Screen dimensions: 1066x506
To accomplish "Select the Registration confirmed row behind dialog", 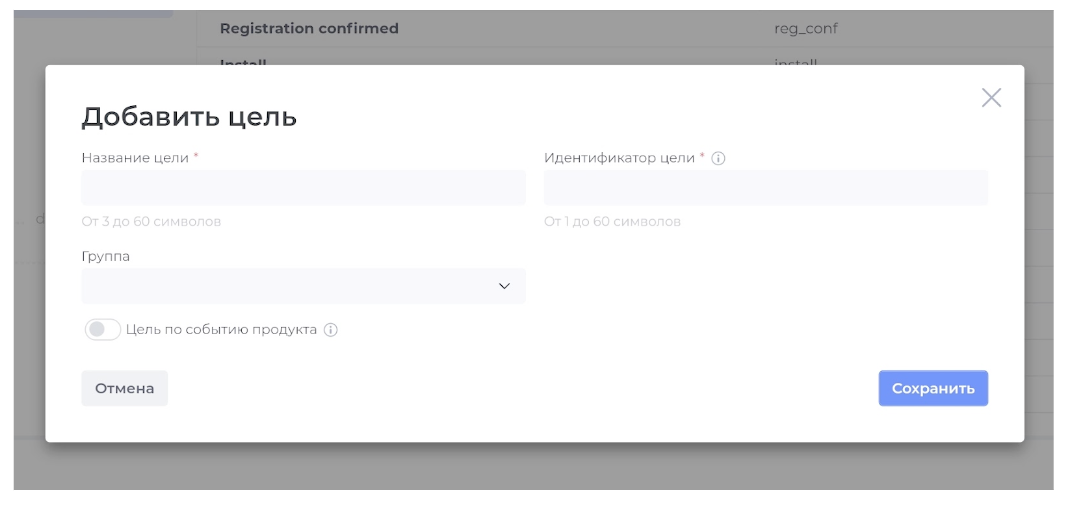I will 625,29.
